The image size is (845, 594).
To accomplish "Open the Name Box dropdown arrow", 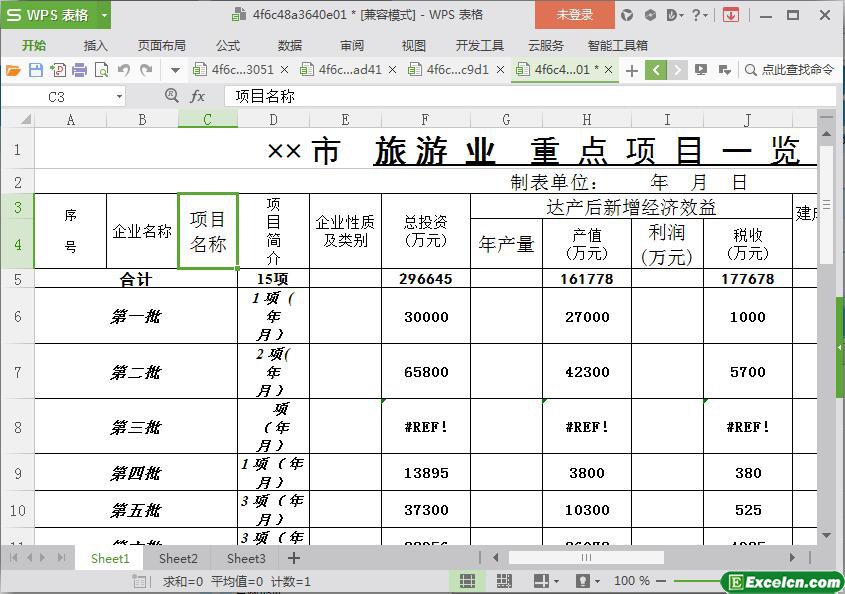I will 120,97.
